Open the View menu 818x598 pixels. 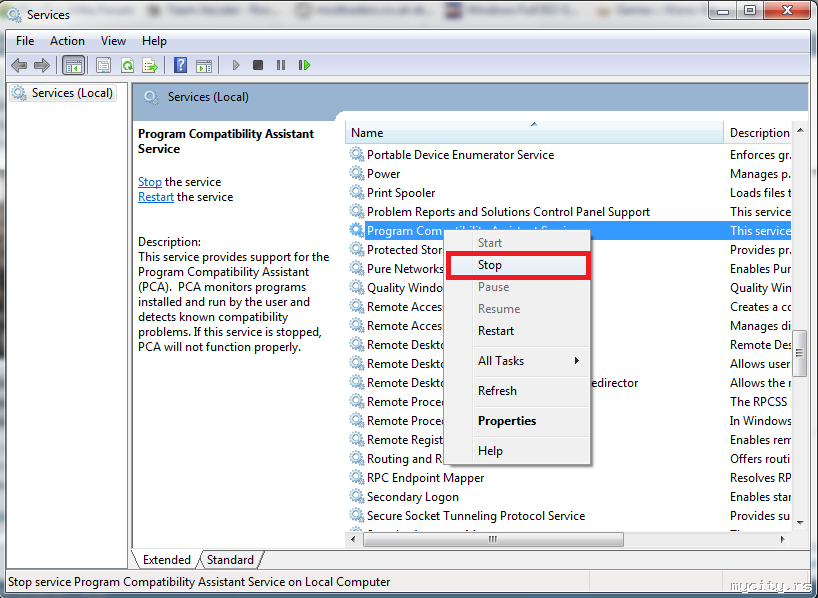tap(113, 41)
